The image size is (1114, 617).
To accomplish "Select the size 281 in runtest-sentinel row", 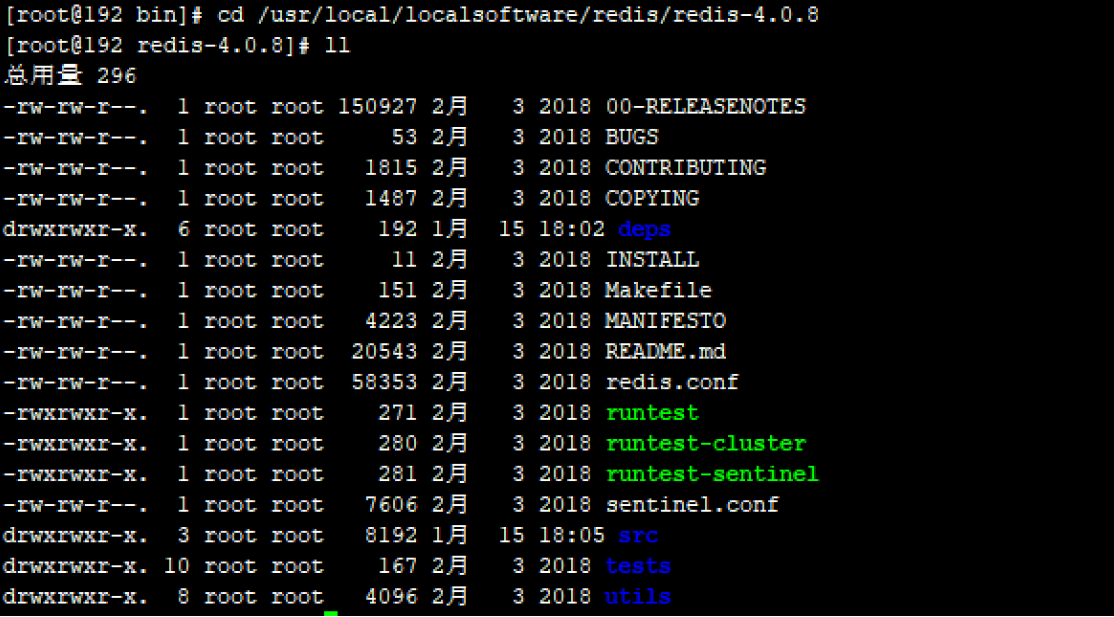I will tap(397, 474).
